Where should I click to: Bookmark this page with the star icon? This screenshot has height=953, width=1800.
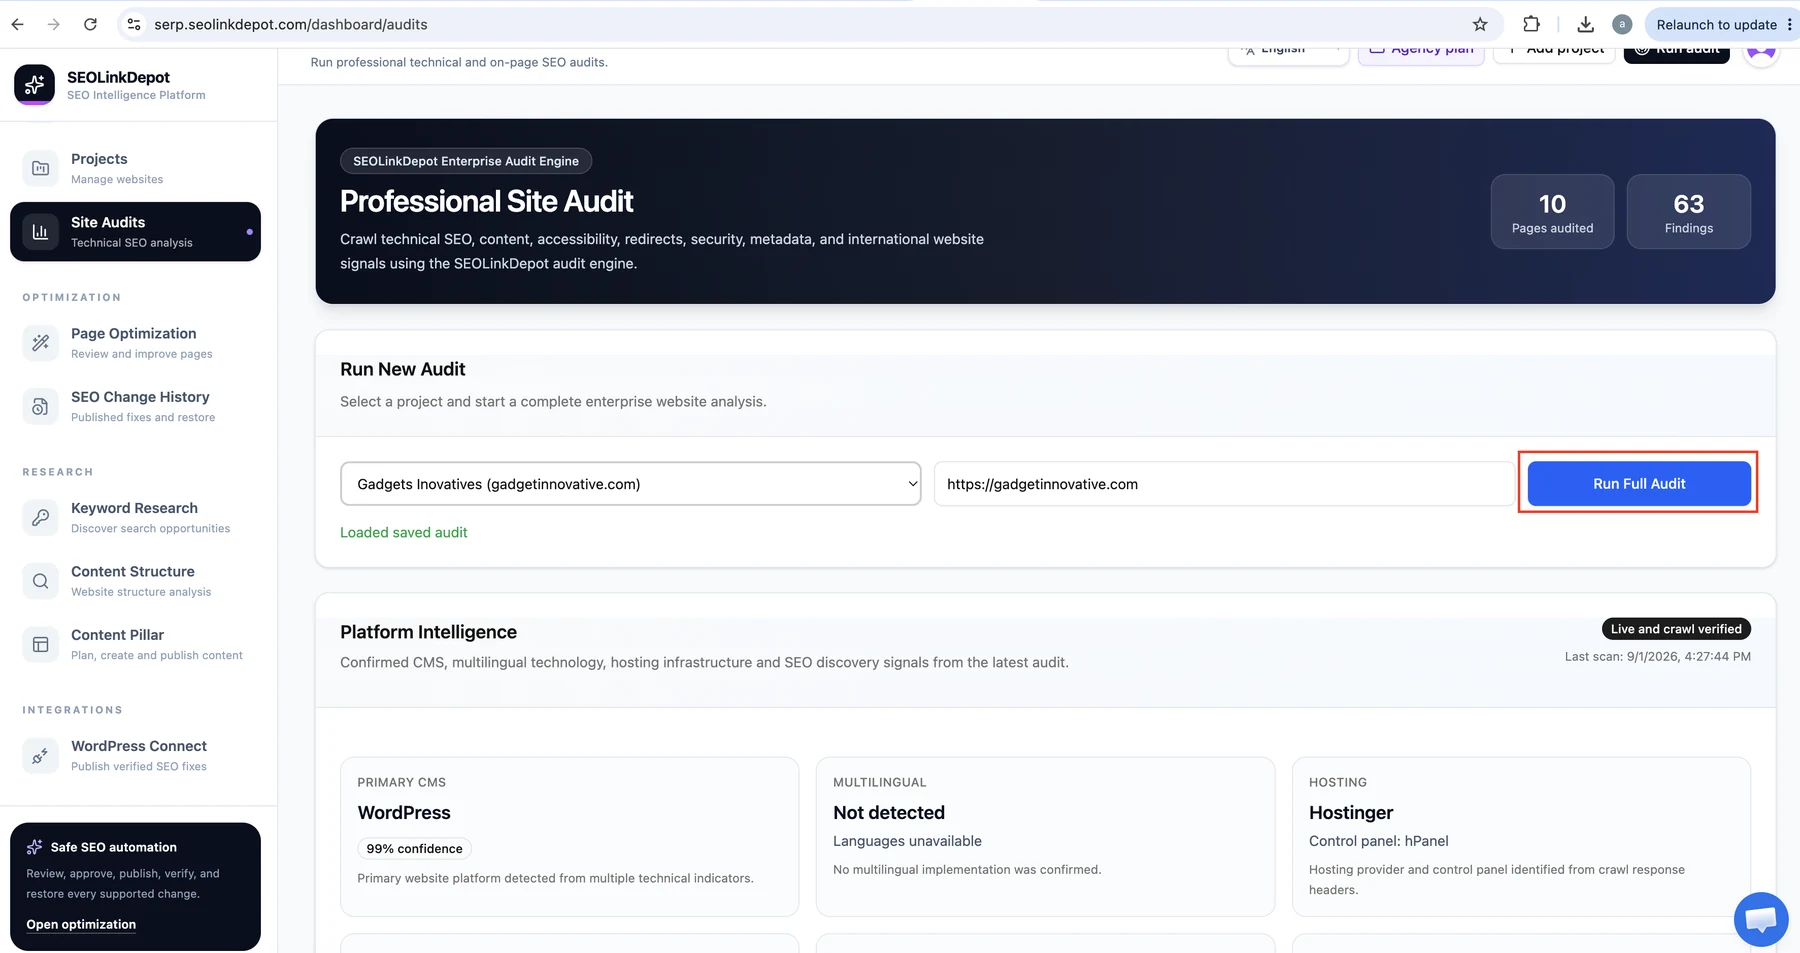pos(1480,24)
